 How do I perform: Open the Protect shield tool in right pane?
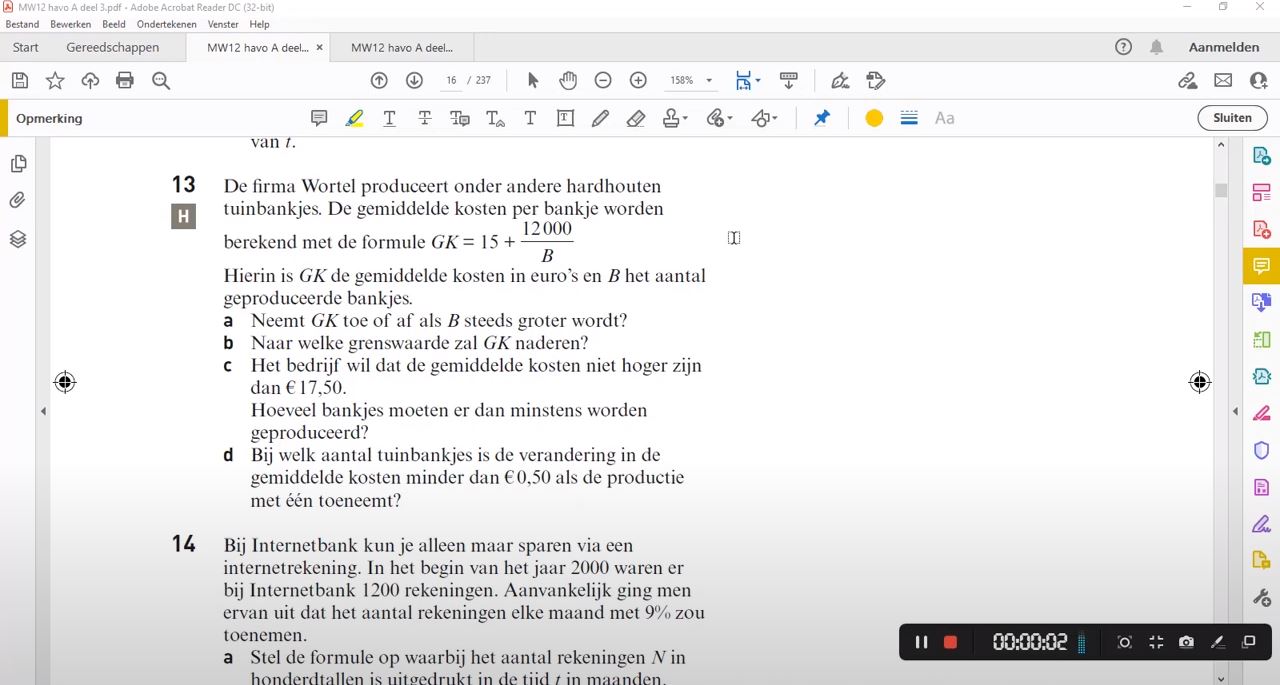click(x=1261, y=451)
